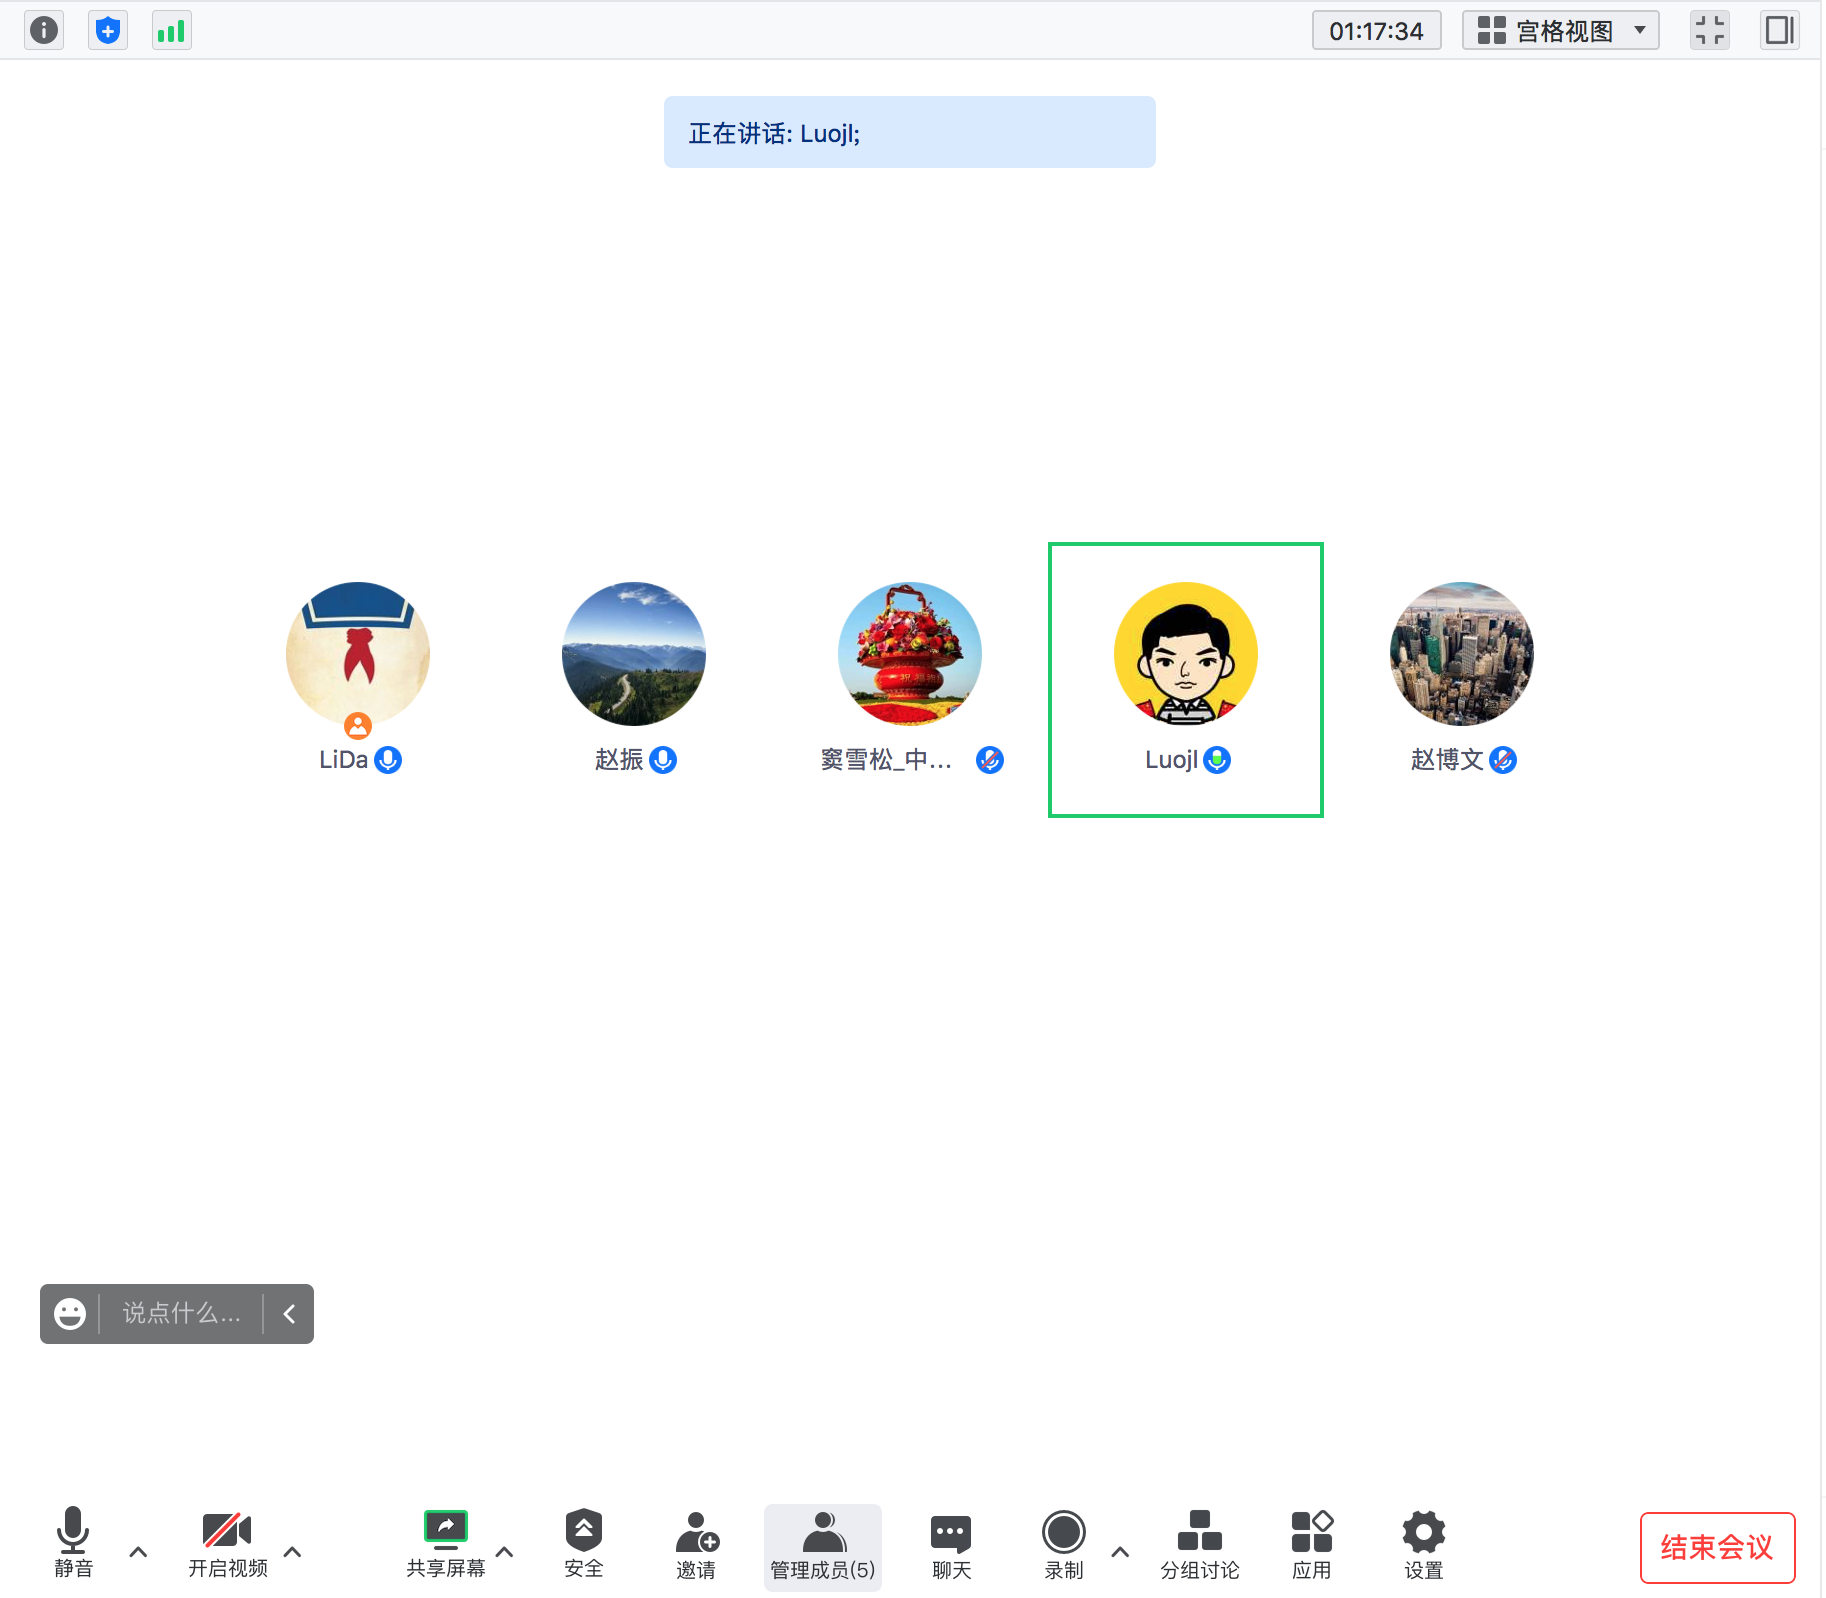Check the network signal strength icon
This screenshot has height=1598, width=1826.
[x=171, y=30]
